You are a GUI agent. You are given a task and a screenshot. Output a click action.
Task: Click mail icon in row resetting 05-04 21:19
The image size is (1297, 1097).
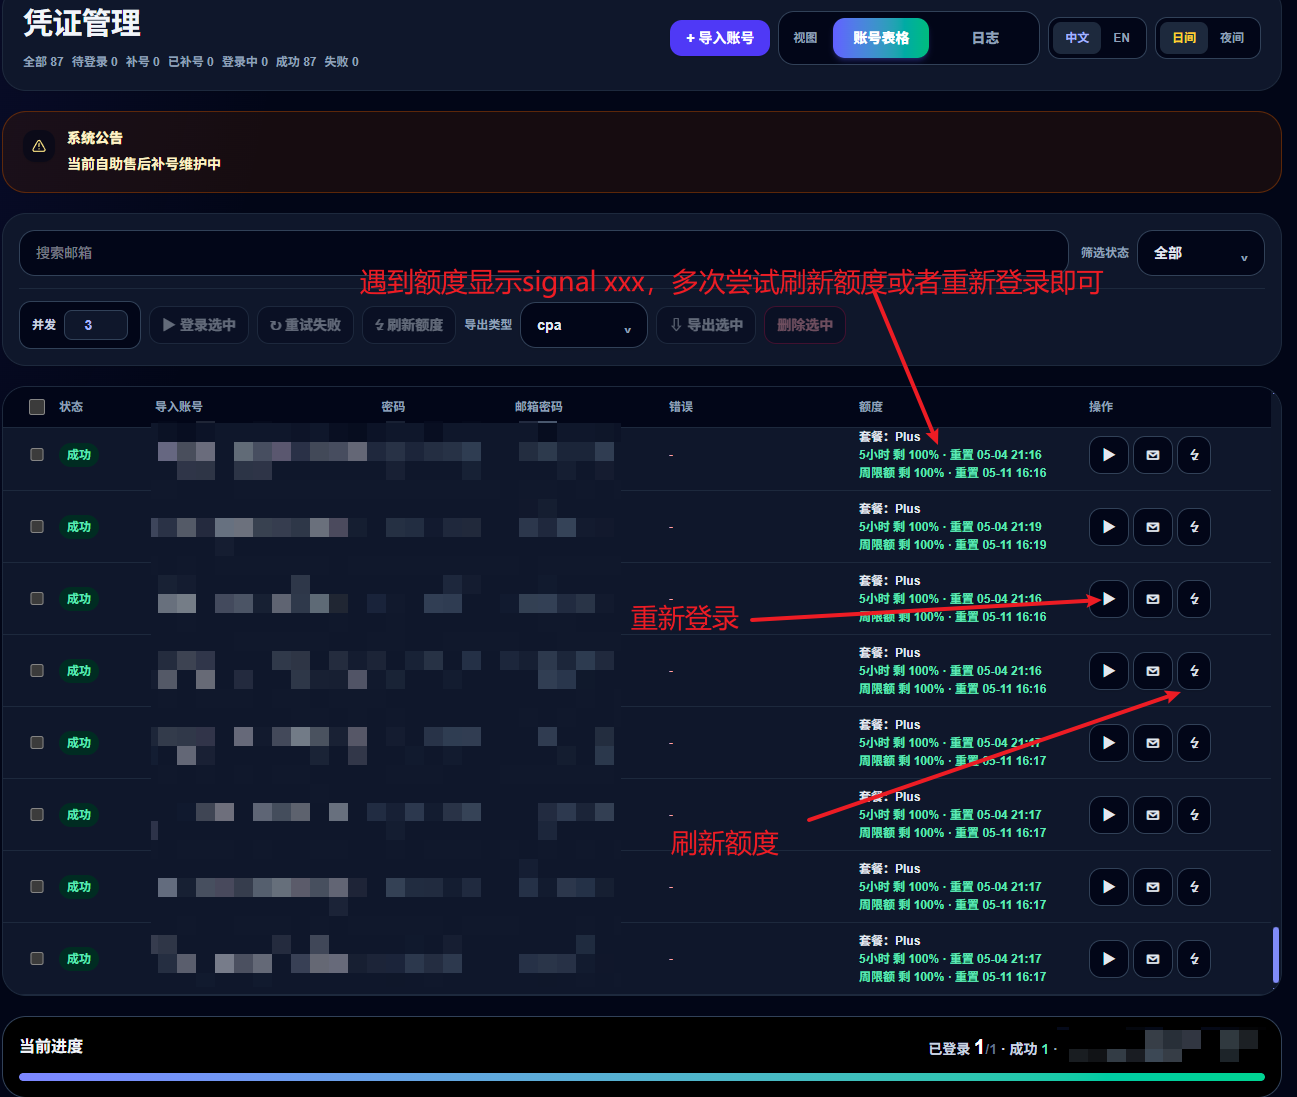pos(1152,527)
